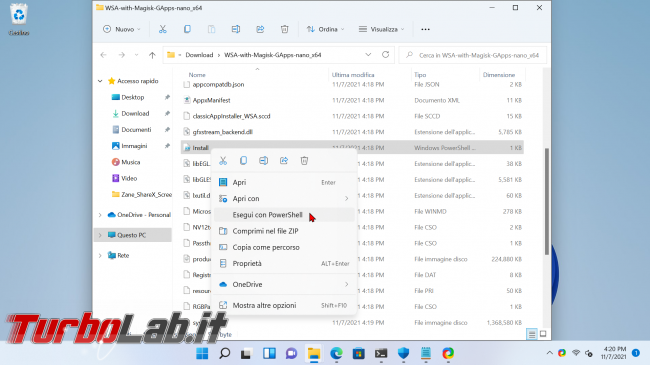Navigate back in Explorer
This screenshot has height=365, width=650.
[104, 55]
